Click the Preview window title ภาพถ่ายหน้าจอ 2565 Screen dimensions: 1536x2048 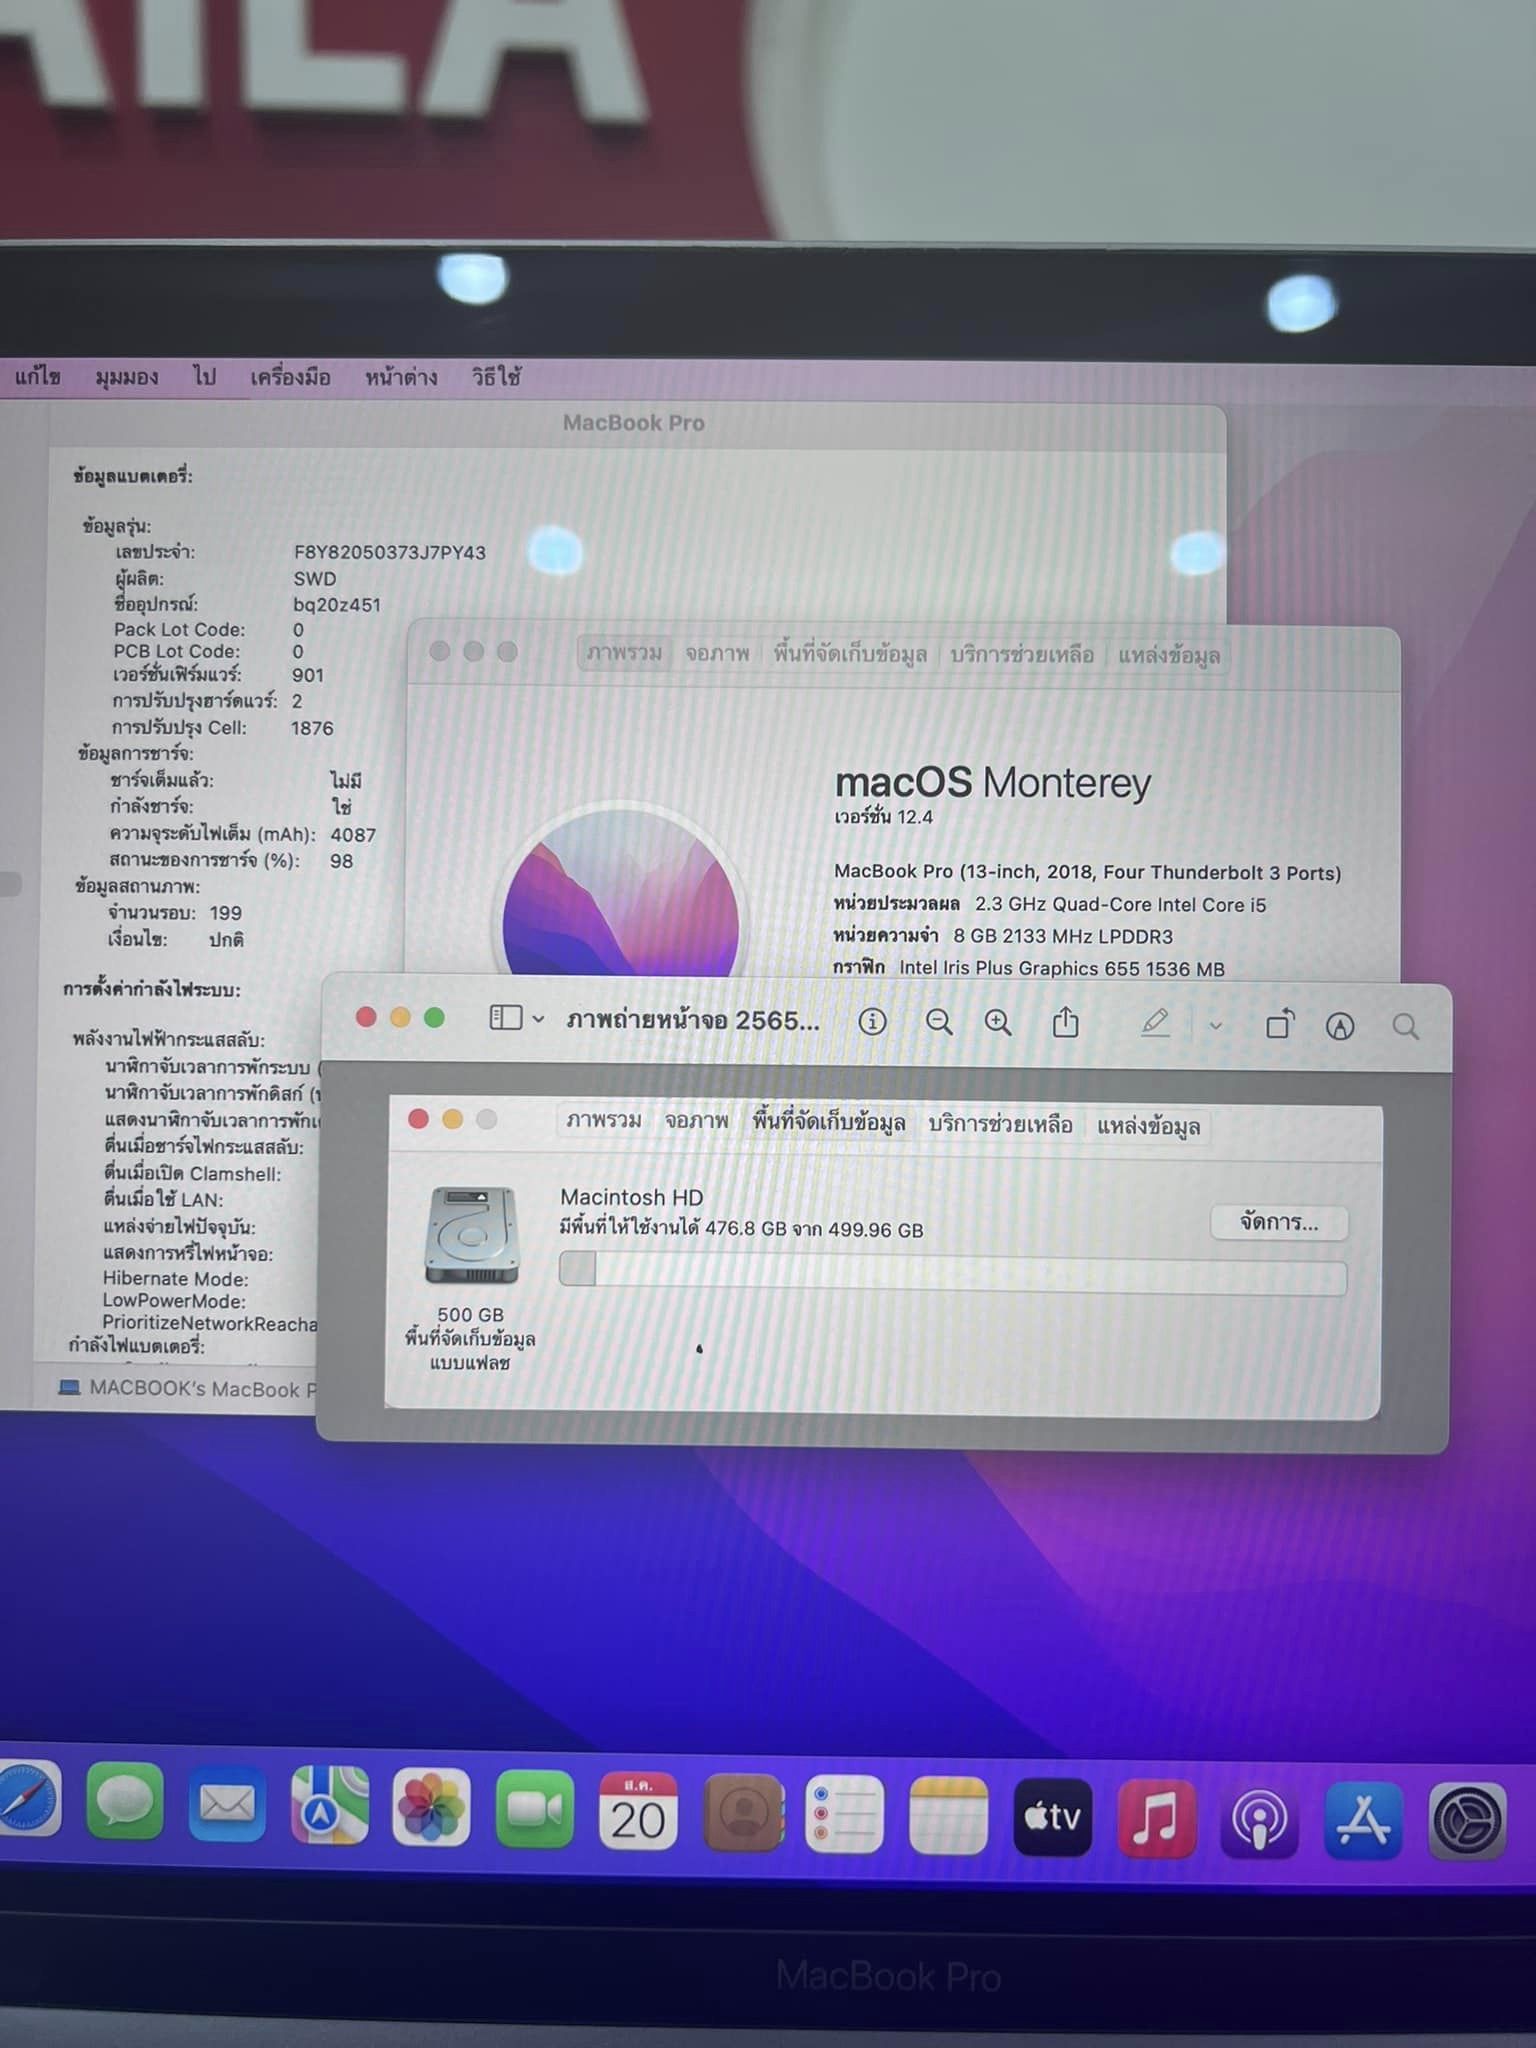click(x=692, y=1020)
